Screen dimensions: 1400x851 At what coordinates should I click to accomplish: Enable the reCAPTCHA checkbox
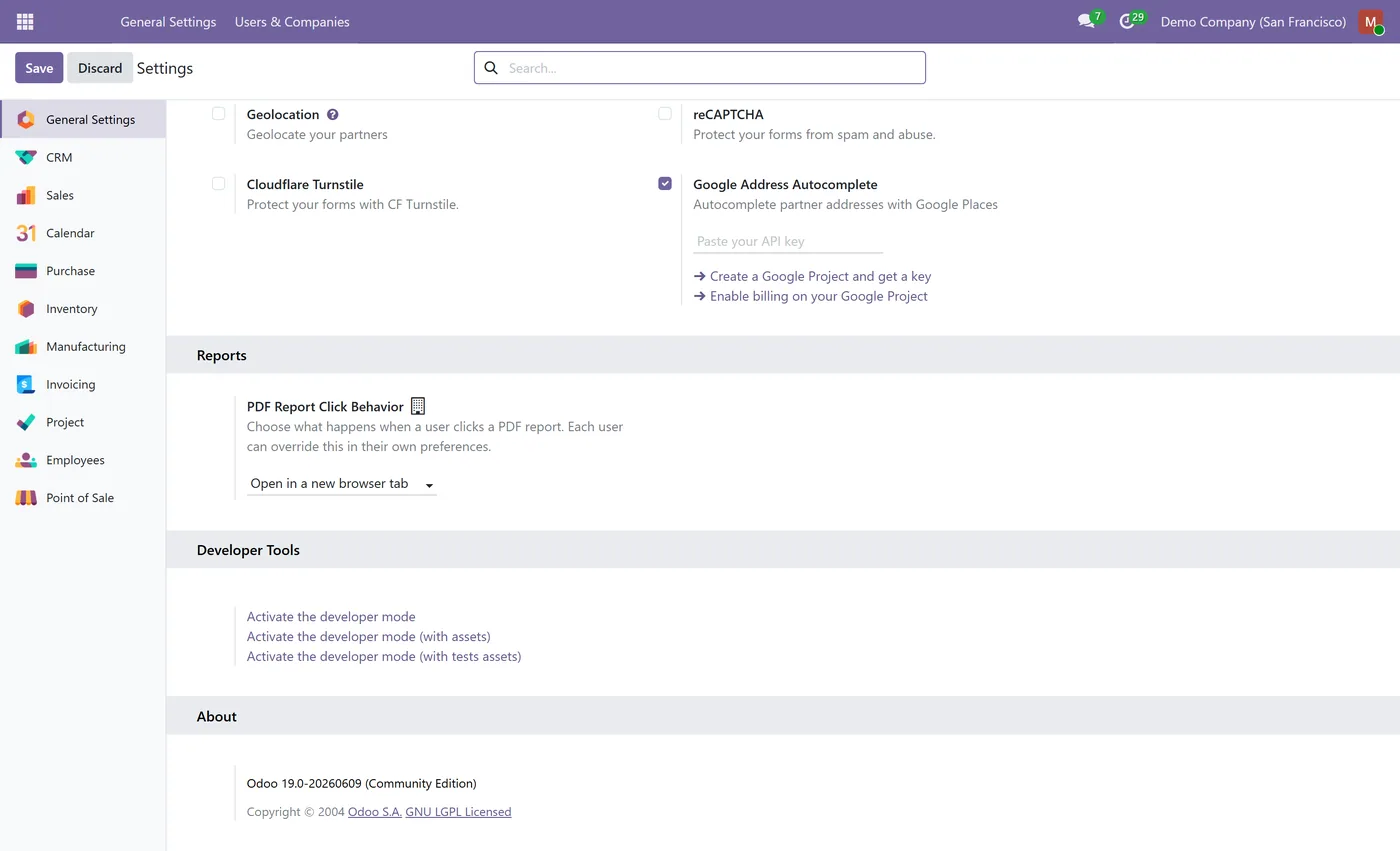[x=665, y=114]
